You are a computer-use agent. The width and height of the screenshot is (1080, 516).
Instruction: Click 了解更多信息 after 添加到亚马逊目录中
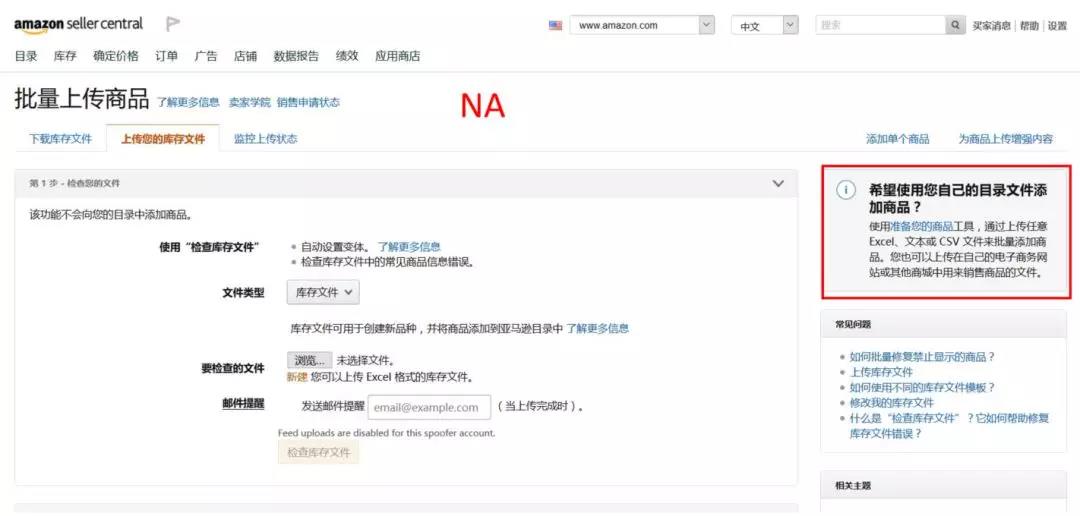(x=597, y=329)
